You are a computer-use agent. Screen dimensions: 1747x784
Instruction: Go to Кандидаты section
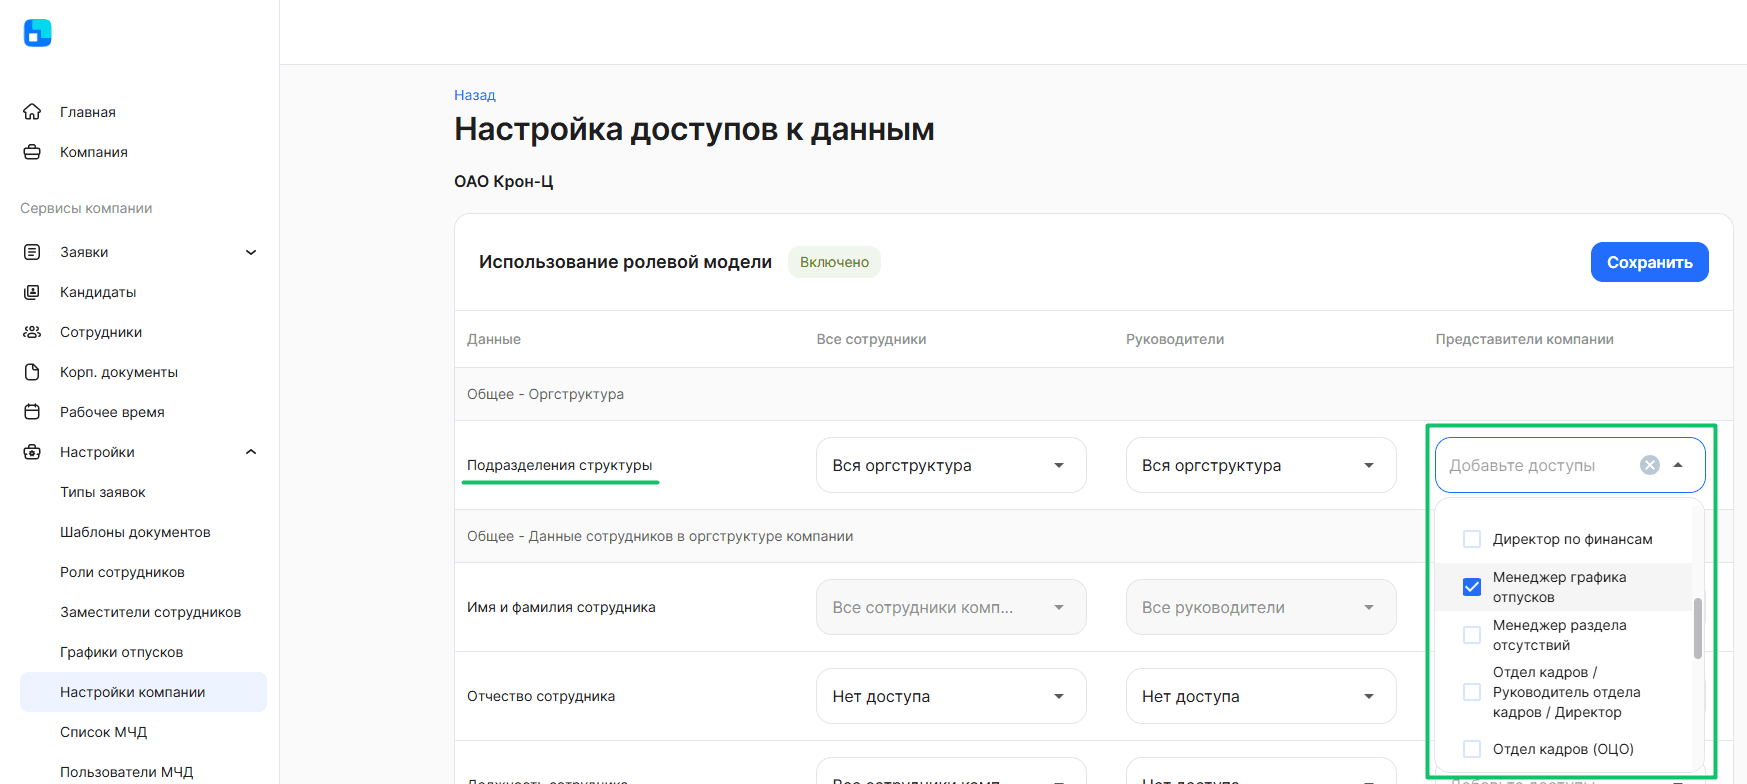(98, 292)
